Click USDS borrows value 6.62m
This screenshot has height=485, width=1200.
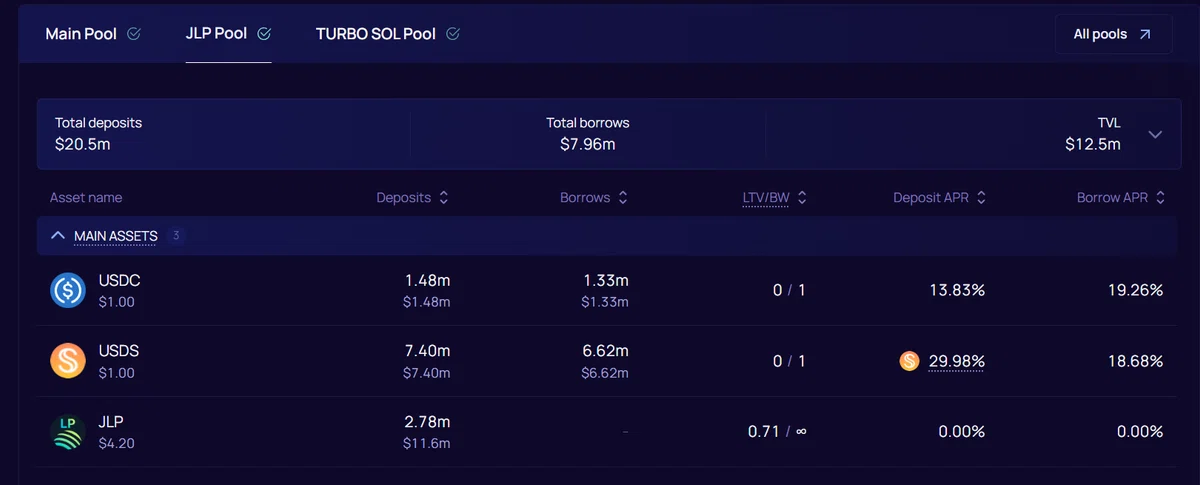(605, 351)
